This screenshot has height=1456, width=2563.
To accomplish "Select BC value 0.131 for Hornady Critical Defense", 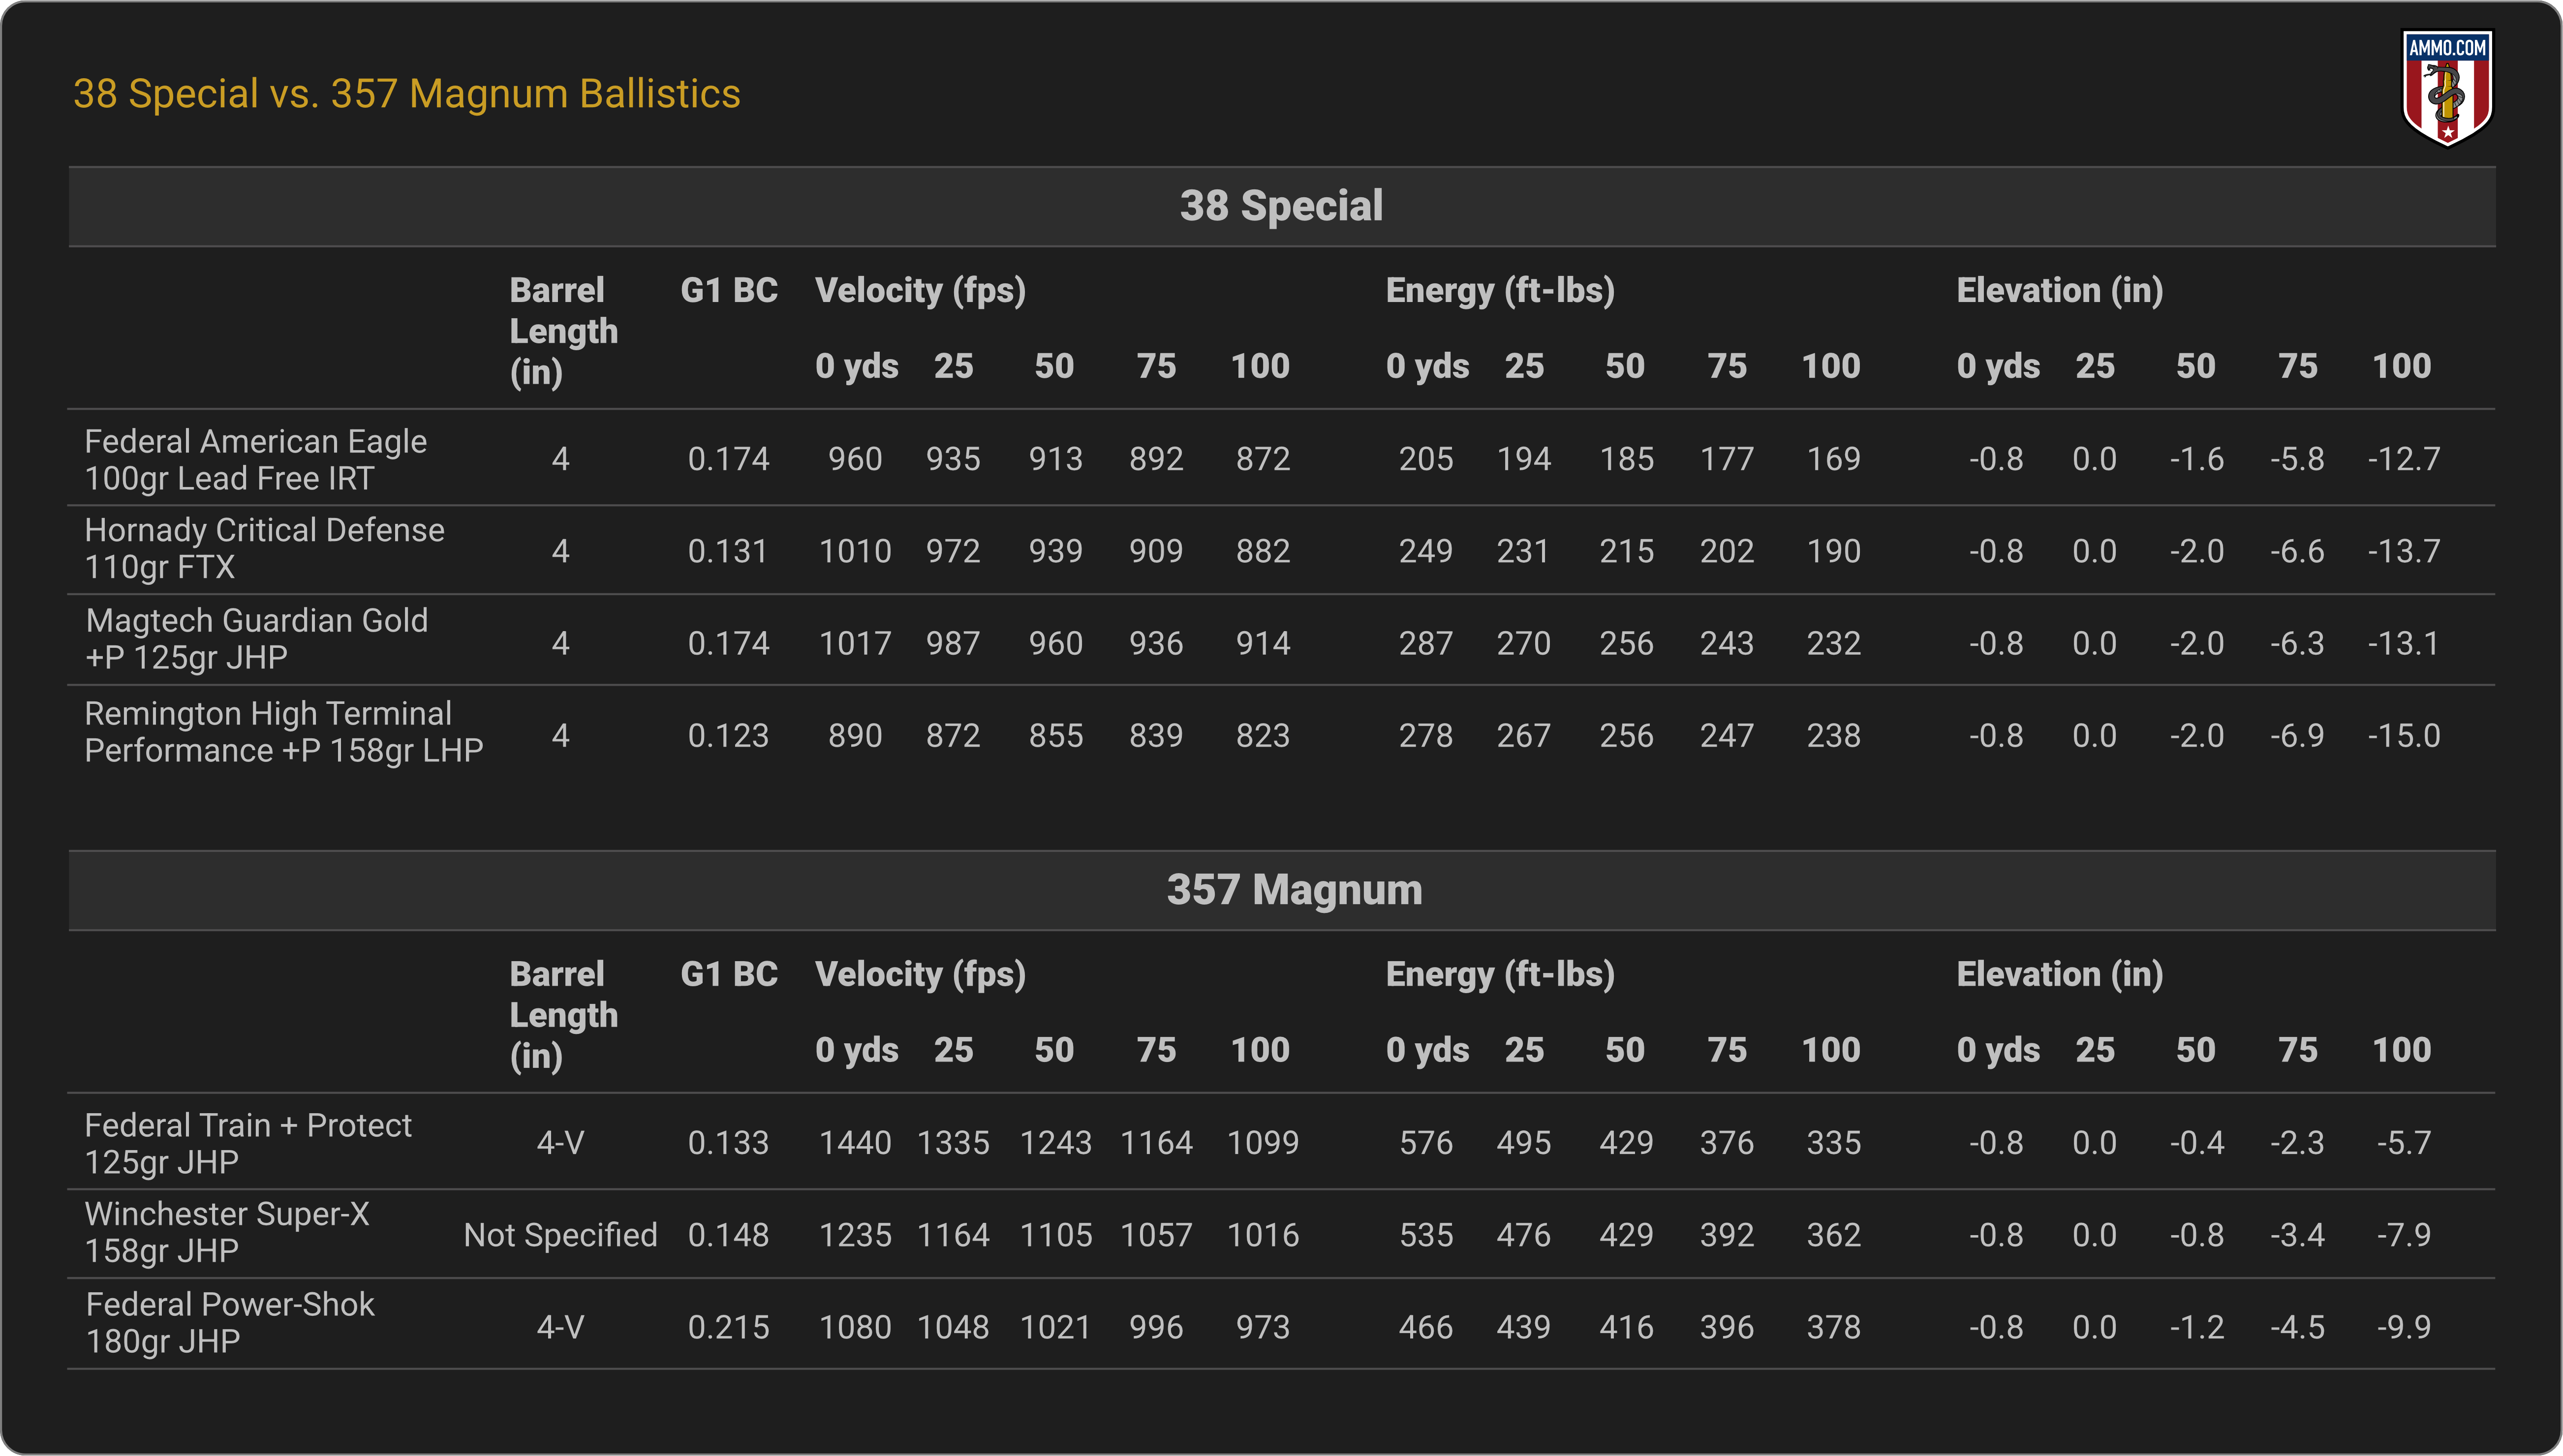I will 729,552.
